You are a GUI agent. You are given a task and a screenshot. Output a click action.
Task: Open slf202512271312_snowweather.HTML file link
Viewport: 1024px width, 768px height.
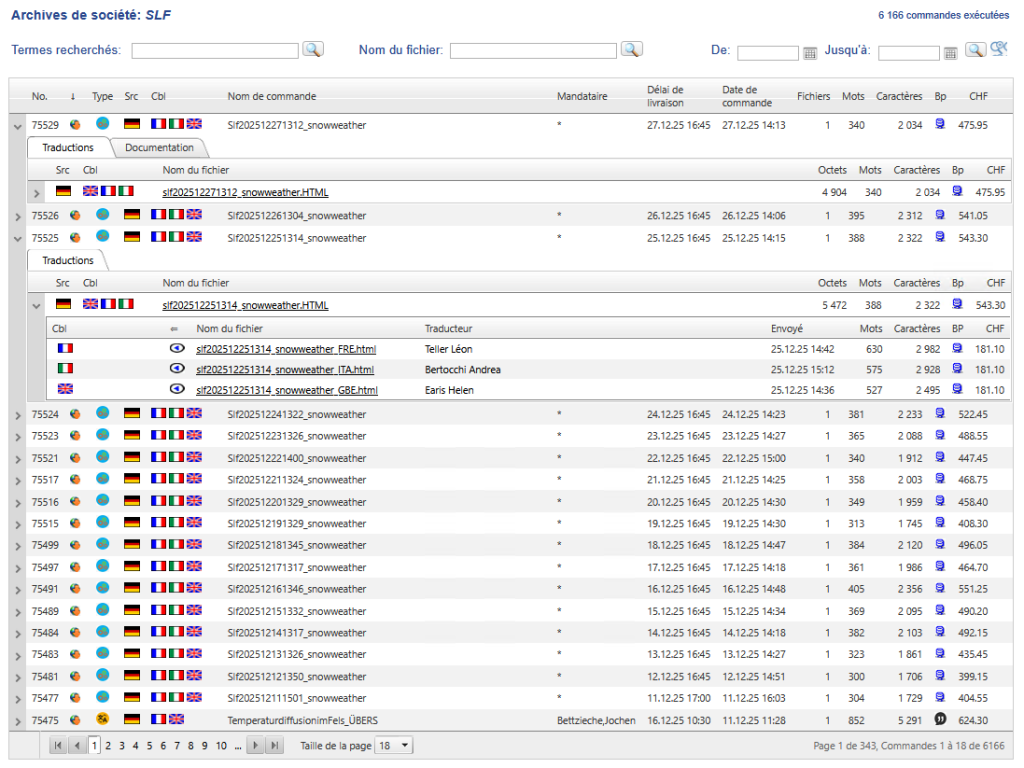point(245,192)
